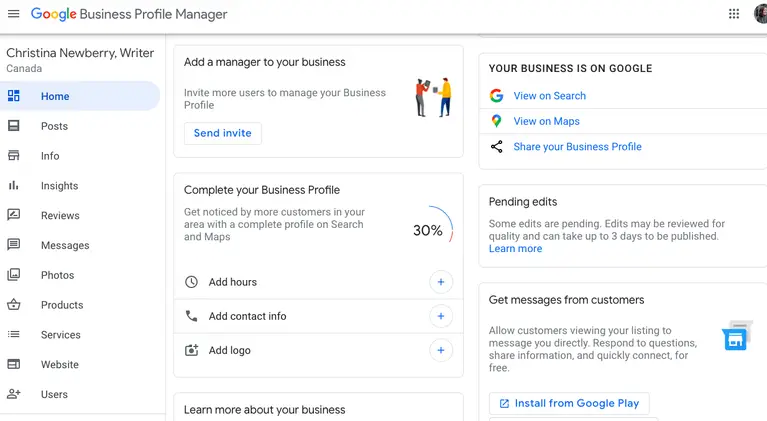Click the 30% profile completion indicator
Screen dimensions: 767x421
point(430,230)
